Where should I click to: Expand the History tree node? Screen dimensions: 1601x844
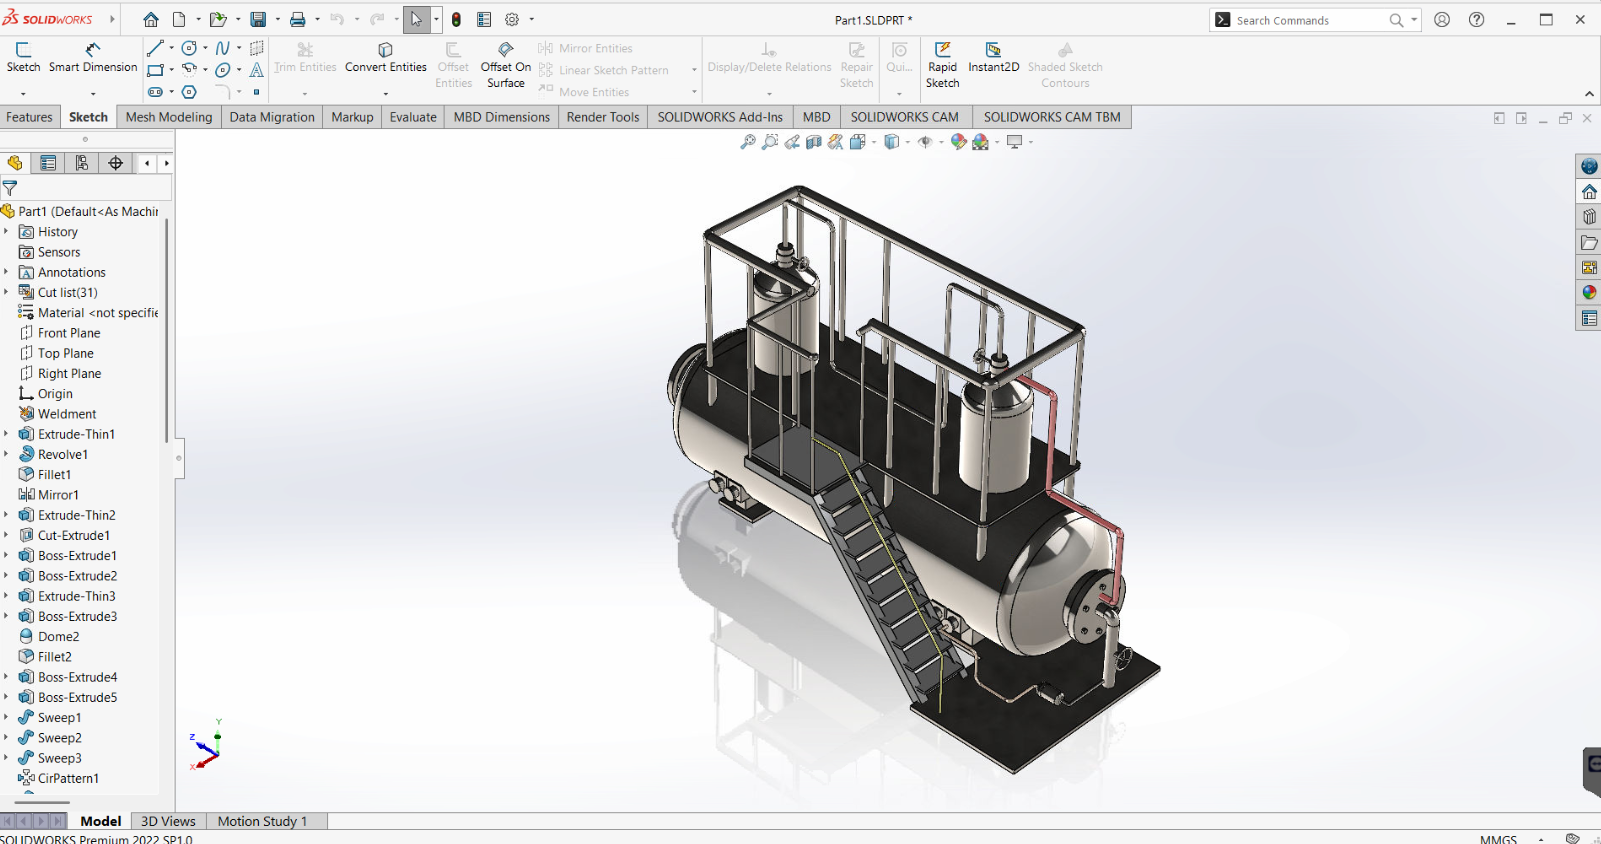click(6, 232)
